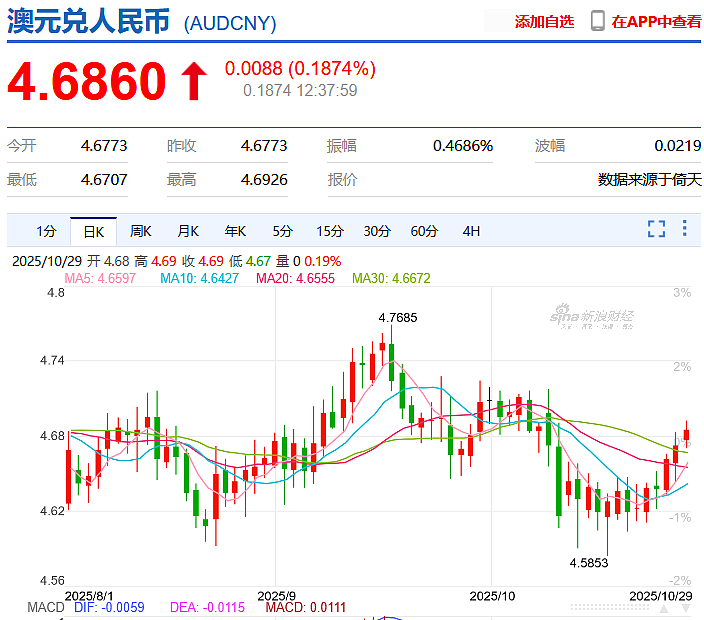Switch to the 60分 chart tab
Viewport: 704px width, 620px height.
tap(424, 231)
